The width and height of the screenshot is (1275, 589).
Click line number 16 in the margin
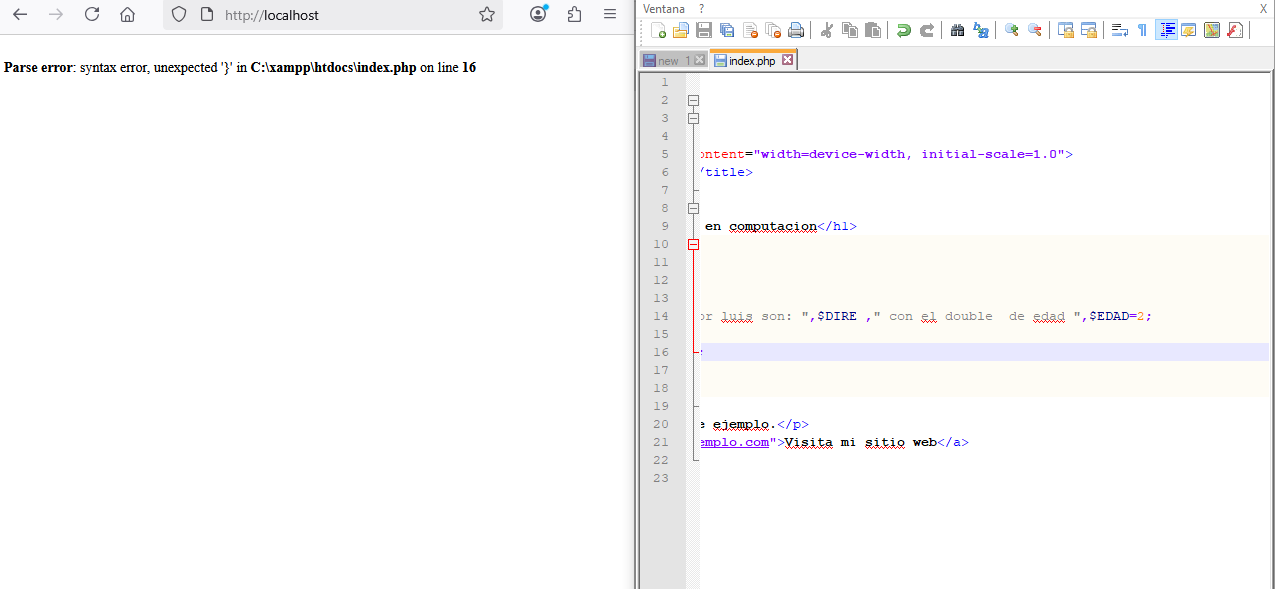[662, 352]
